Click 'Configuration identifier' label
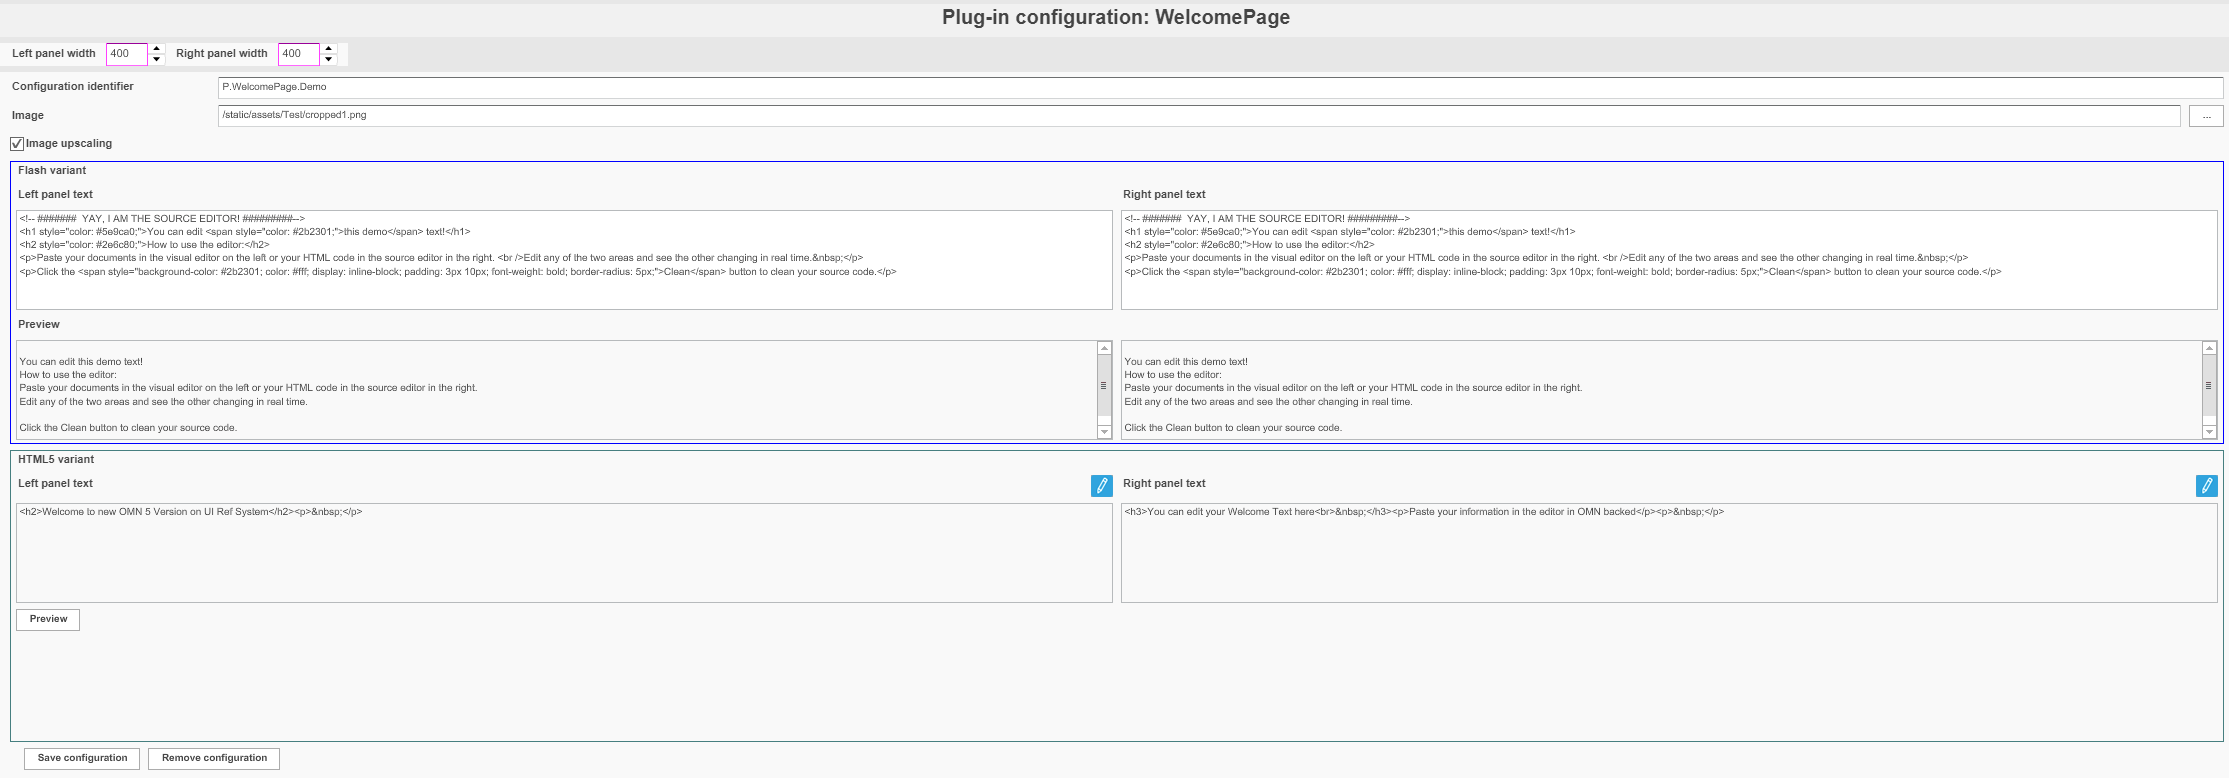Viewport: 2229px width, 778px height. coord(73,87)
